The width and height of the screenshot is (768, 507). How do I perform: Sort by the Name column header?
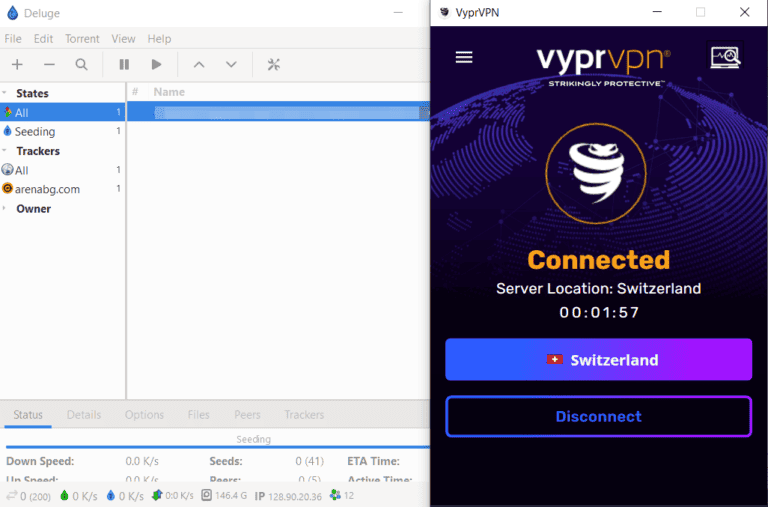[169, 92]
